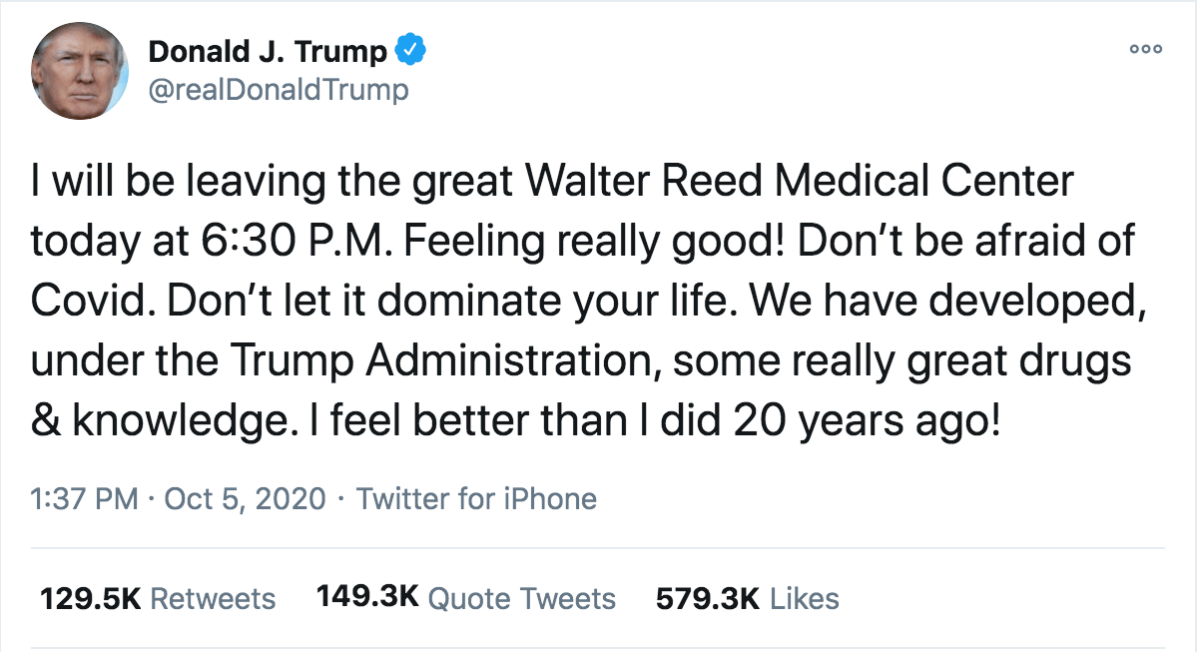
Task: Click the 20 years ago! text
Action: 867,419
